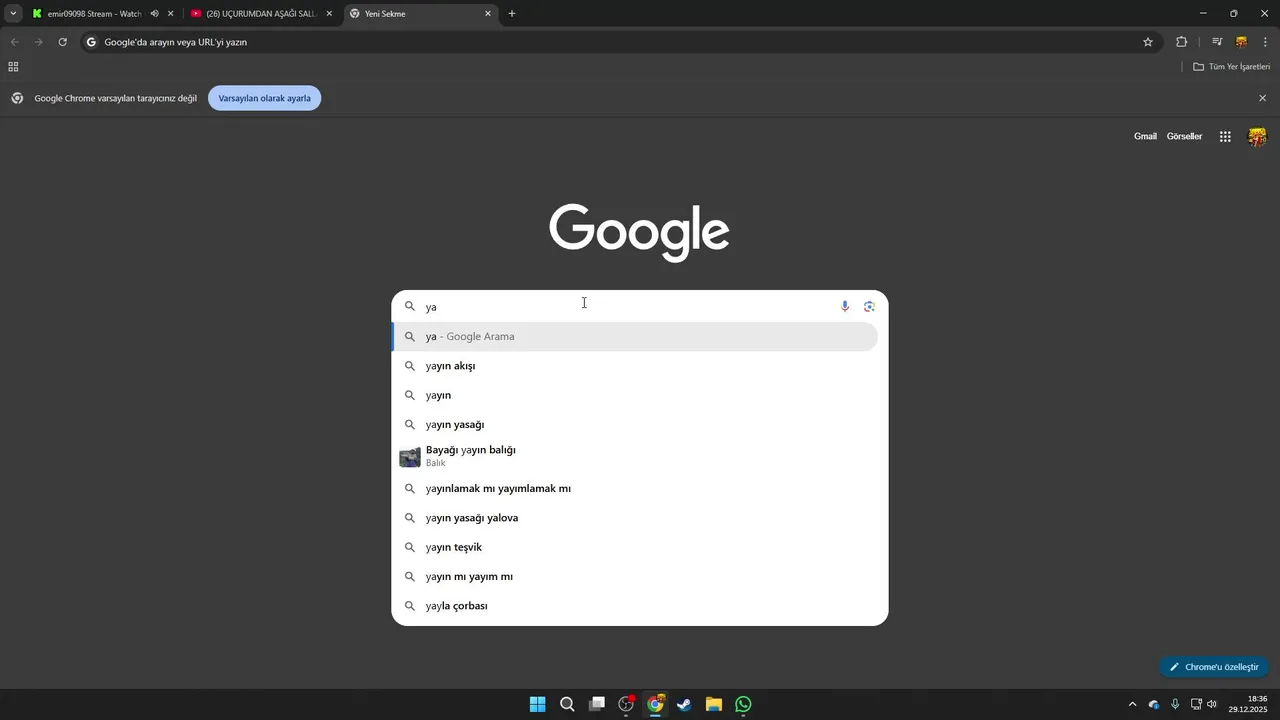Viewport: 1280px width, 720px height.
Task: Open Chrome profile avatar in the toolbar
Action: point(1241,42)
